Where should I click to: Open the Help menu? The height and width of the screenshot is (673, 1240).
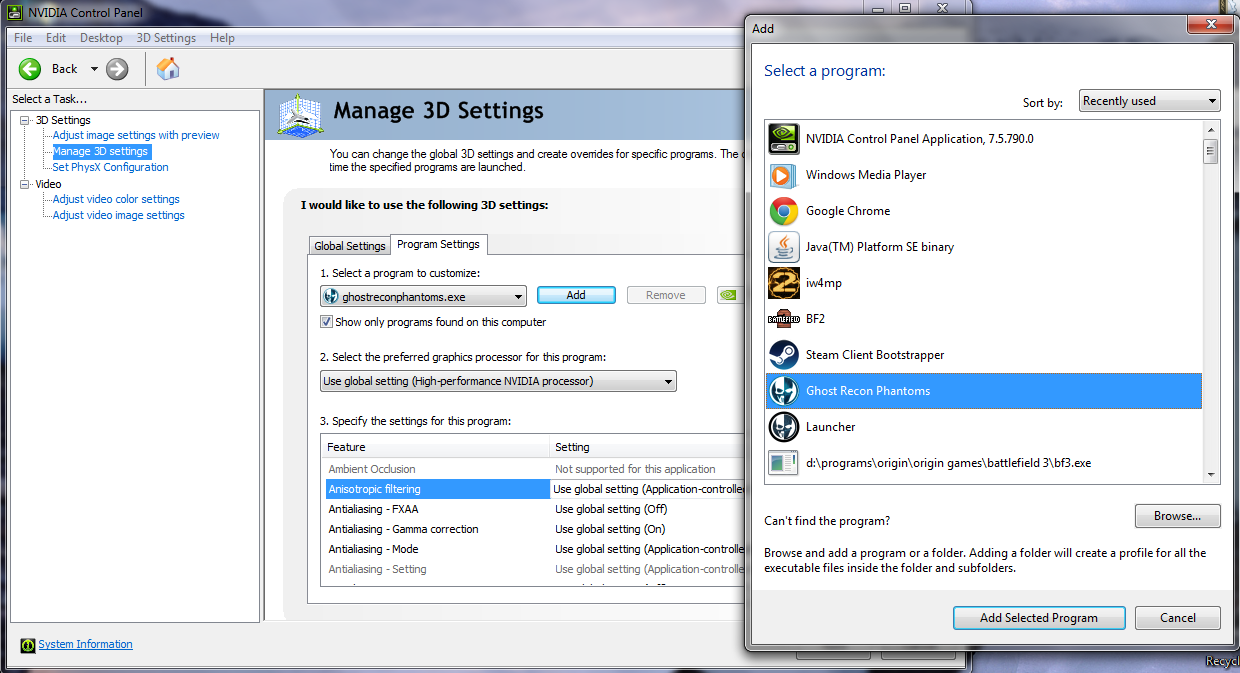tap(223, 38)
